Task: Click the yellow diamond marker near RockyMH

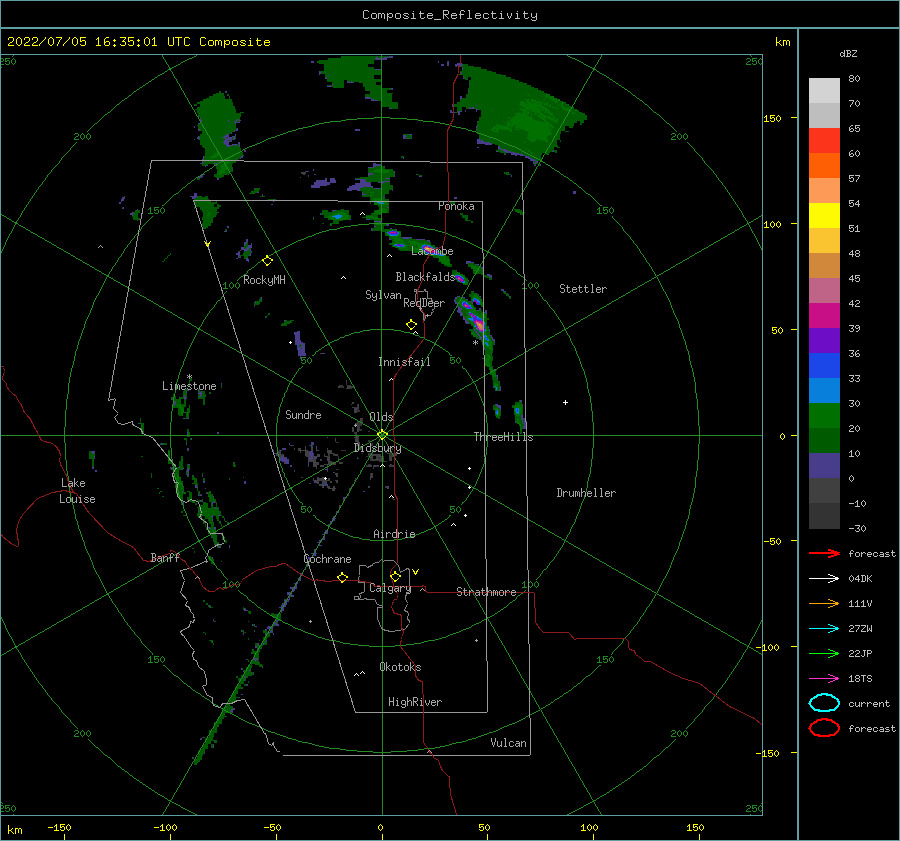Action: click(x=267, y=261)
